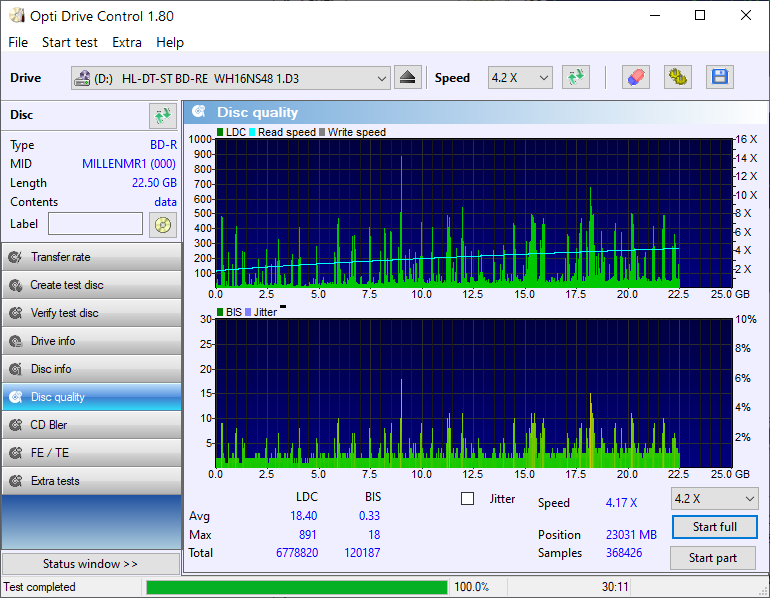Click the Start part button
The height and width of the screenshot is (598, 770).
coord(713,558)
